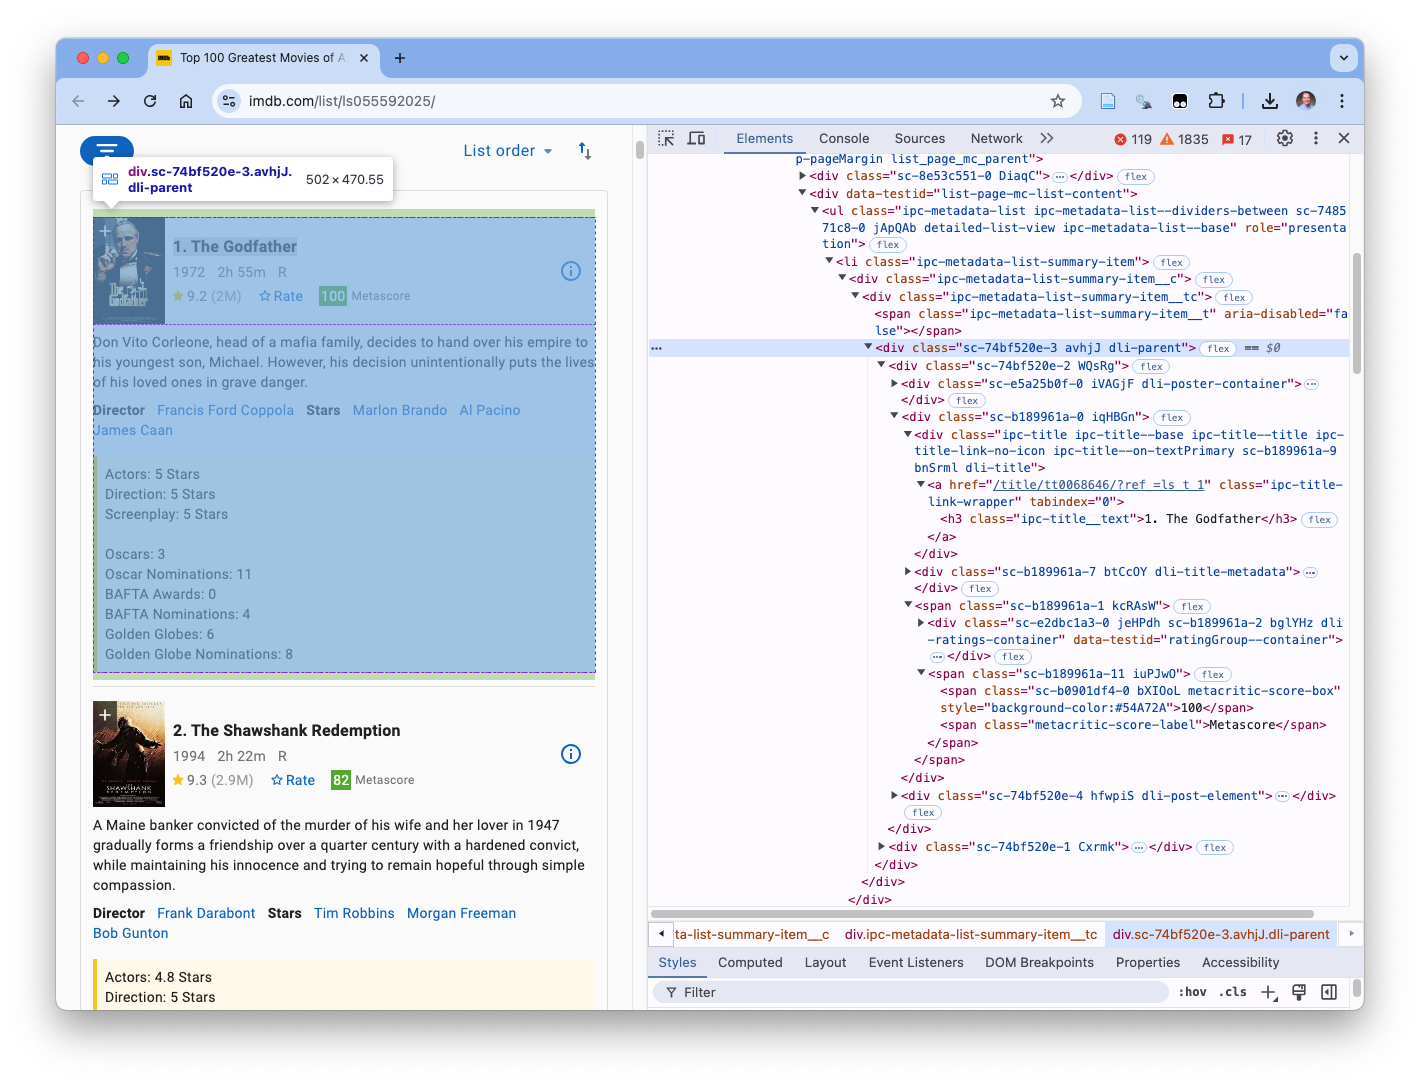The height and width of the screenshot is (1084, 1420).
Task: Switch to the Elements tab
Action: [x=765, y=139]
